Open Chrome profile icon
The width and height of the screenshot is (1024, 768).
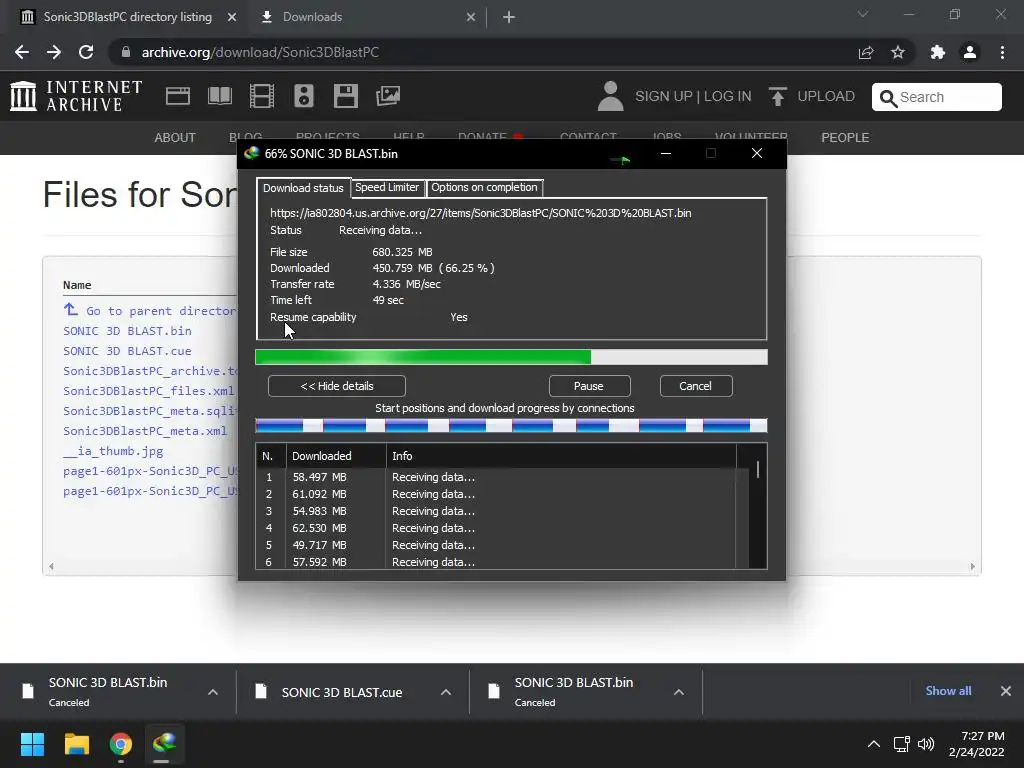point(970,52)
